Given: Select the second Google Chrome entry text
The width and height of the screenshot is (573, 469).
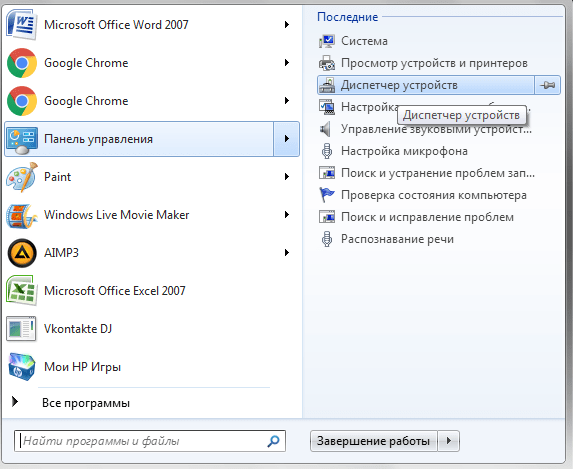Looking at the screenshot, I should coord(86,101).
